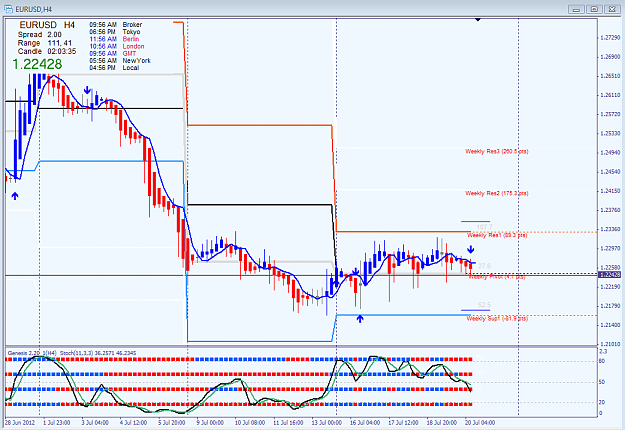This screenshot has height=430, width=625.
Task: Click the 50 level on indicator scale
Action: pyautogui.click(x=602, y=382)
